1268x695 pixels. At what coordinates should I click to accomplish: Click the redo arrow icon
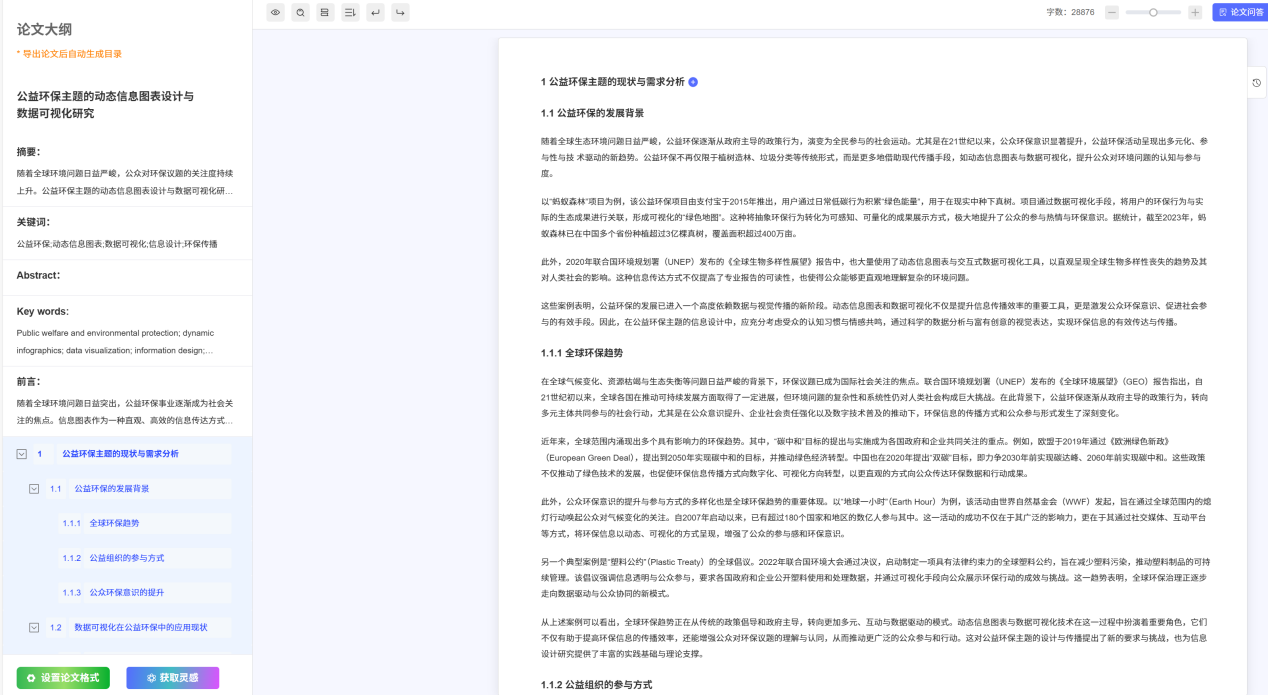tap(400, 12)
